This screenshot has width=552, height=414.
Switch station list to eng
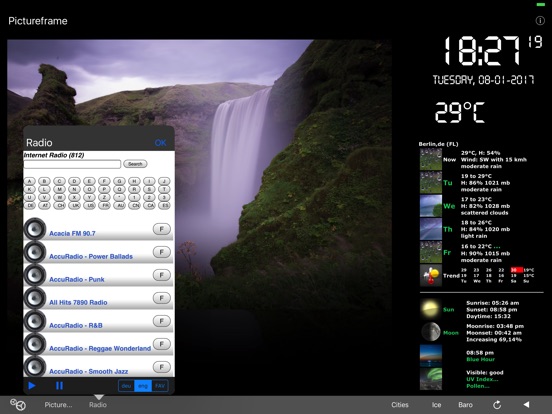point(143,386)
